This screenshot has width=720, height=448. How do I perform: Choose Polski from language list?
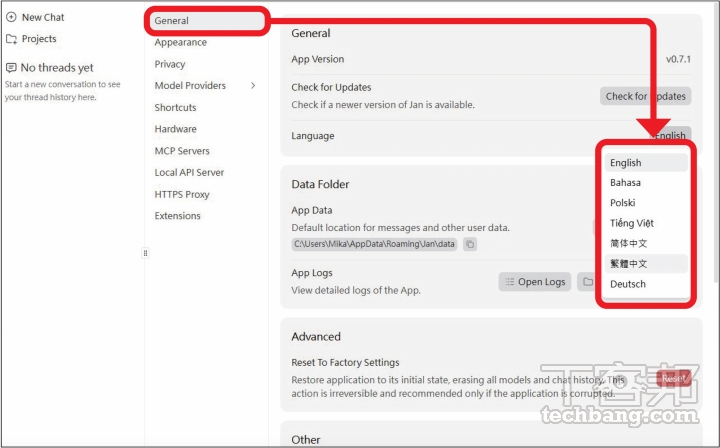point(646,203)
